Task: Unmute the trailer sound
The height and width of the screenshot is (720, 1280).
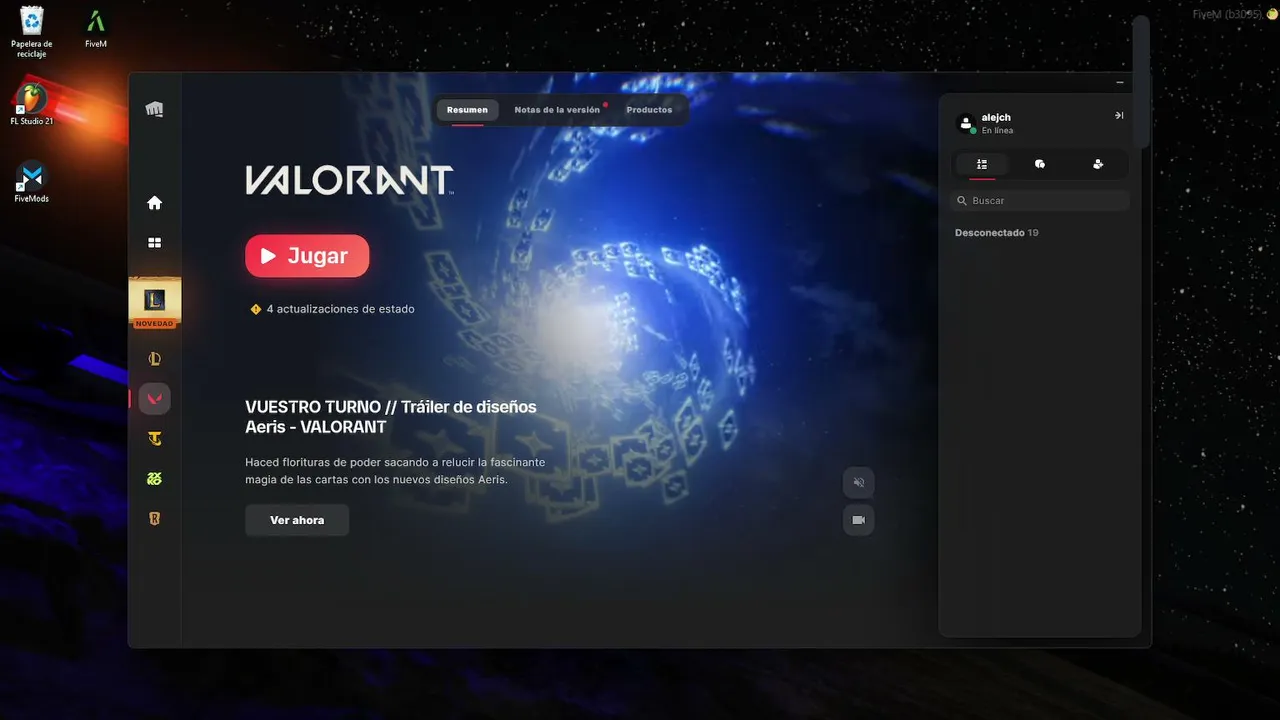Action: [859, 483]
